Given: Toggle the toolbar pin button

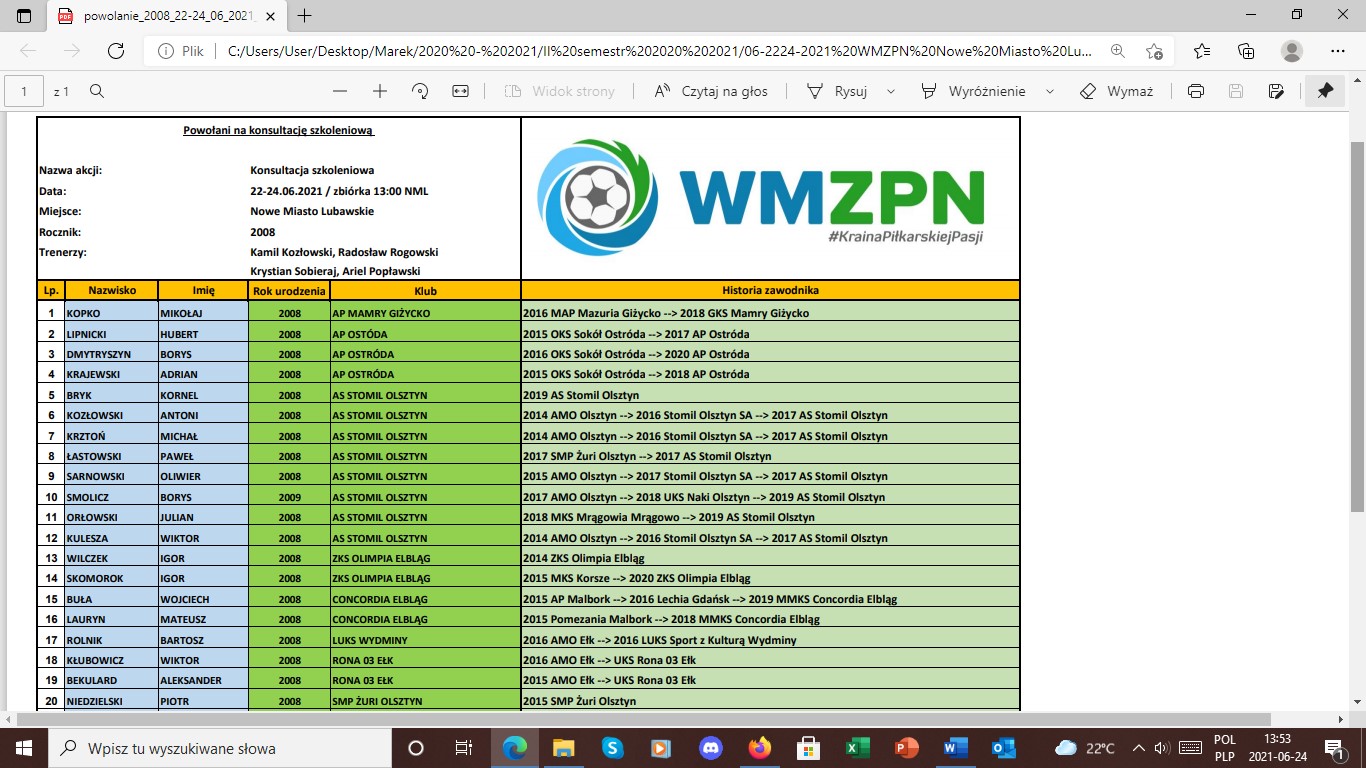Looking at the screenshot, I should [x=1325, y=91].
